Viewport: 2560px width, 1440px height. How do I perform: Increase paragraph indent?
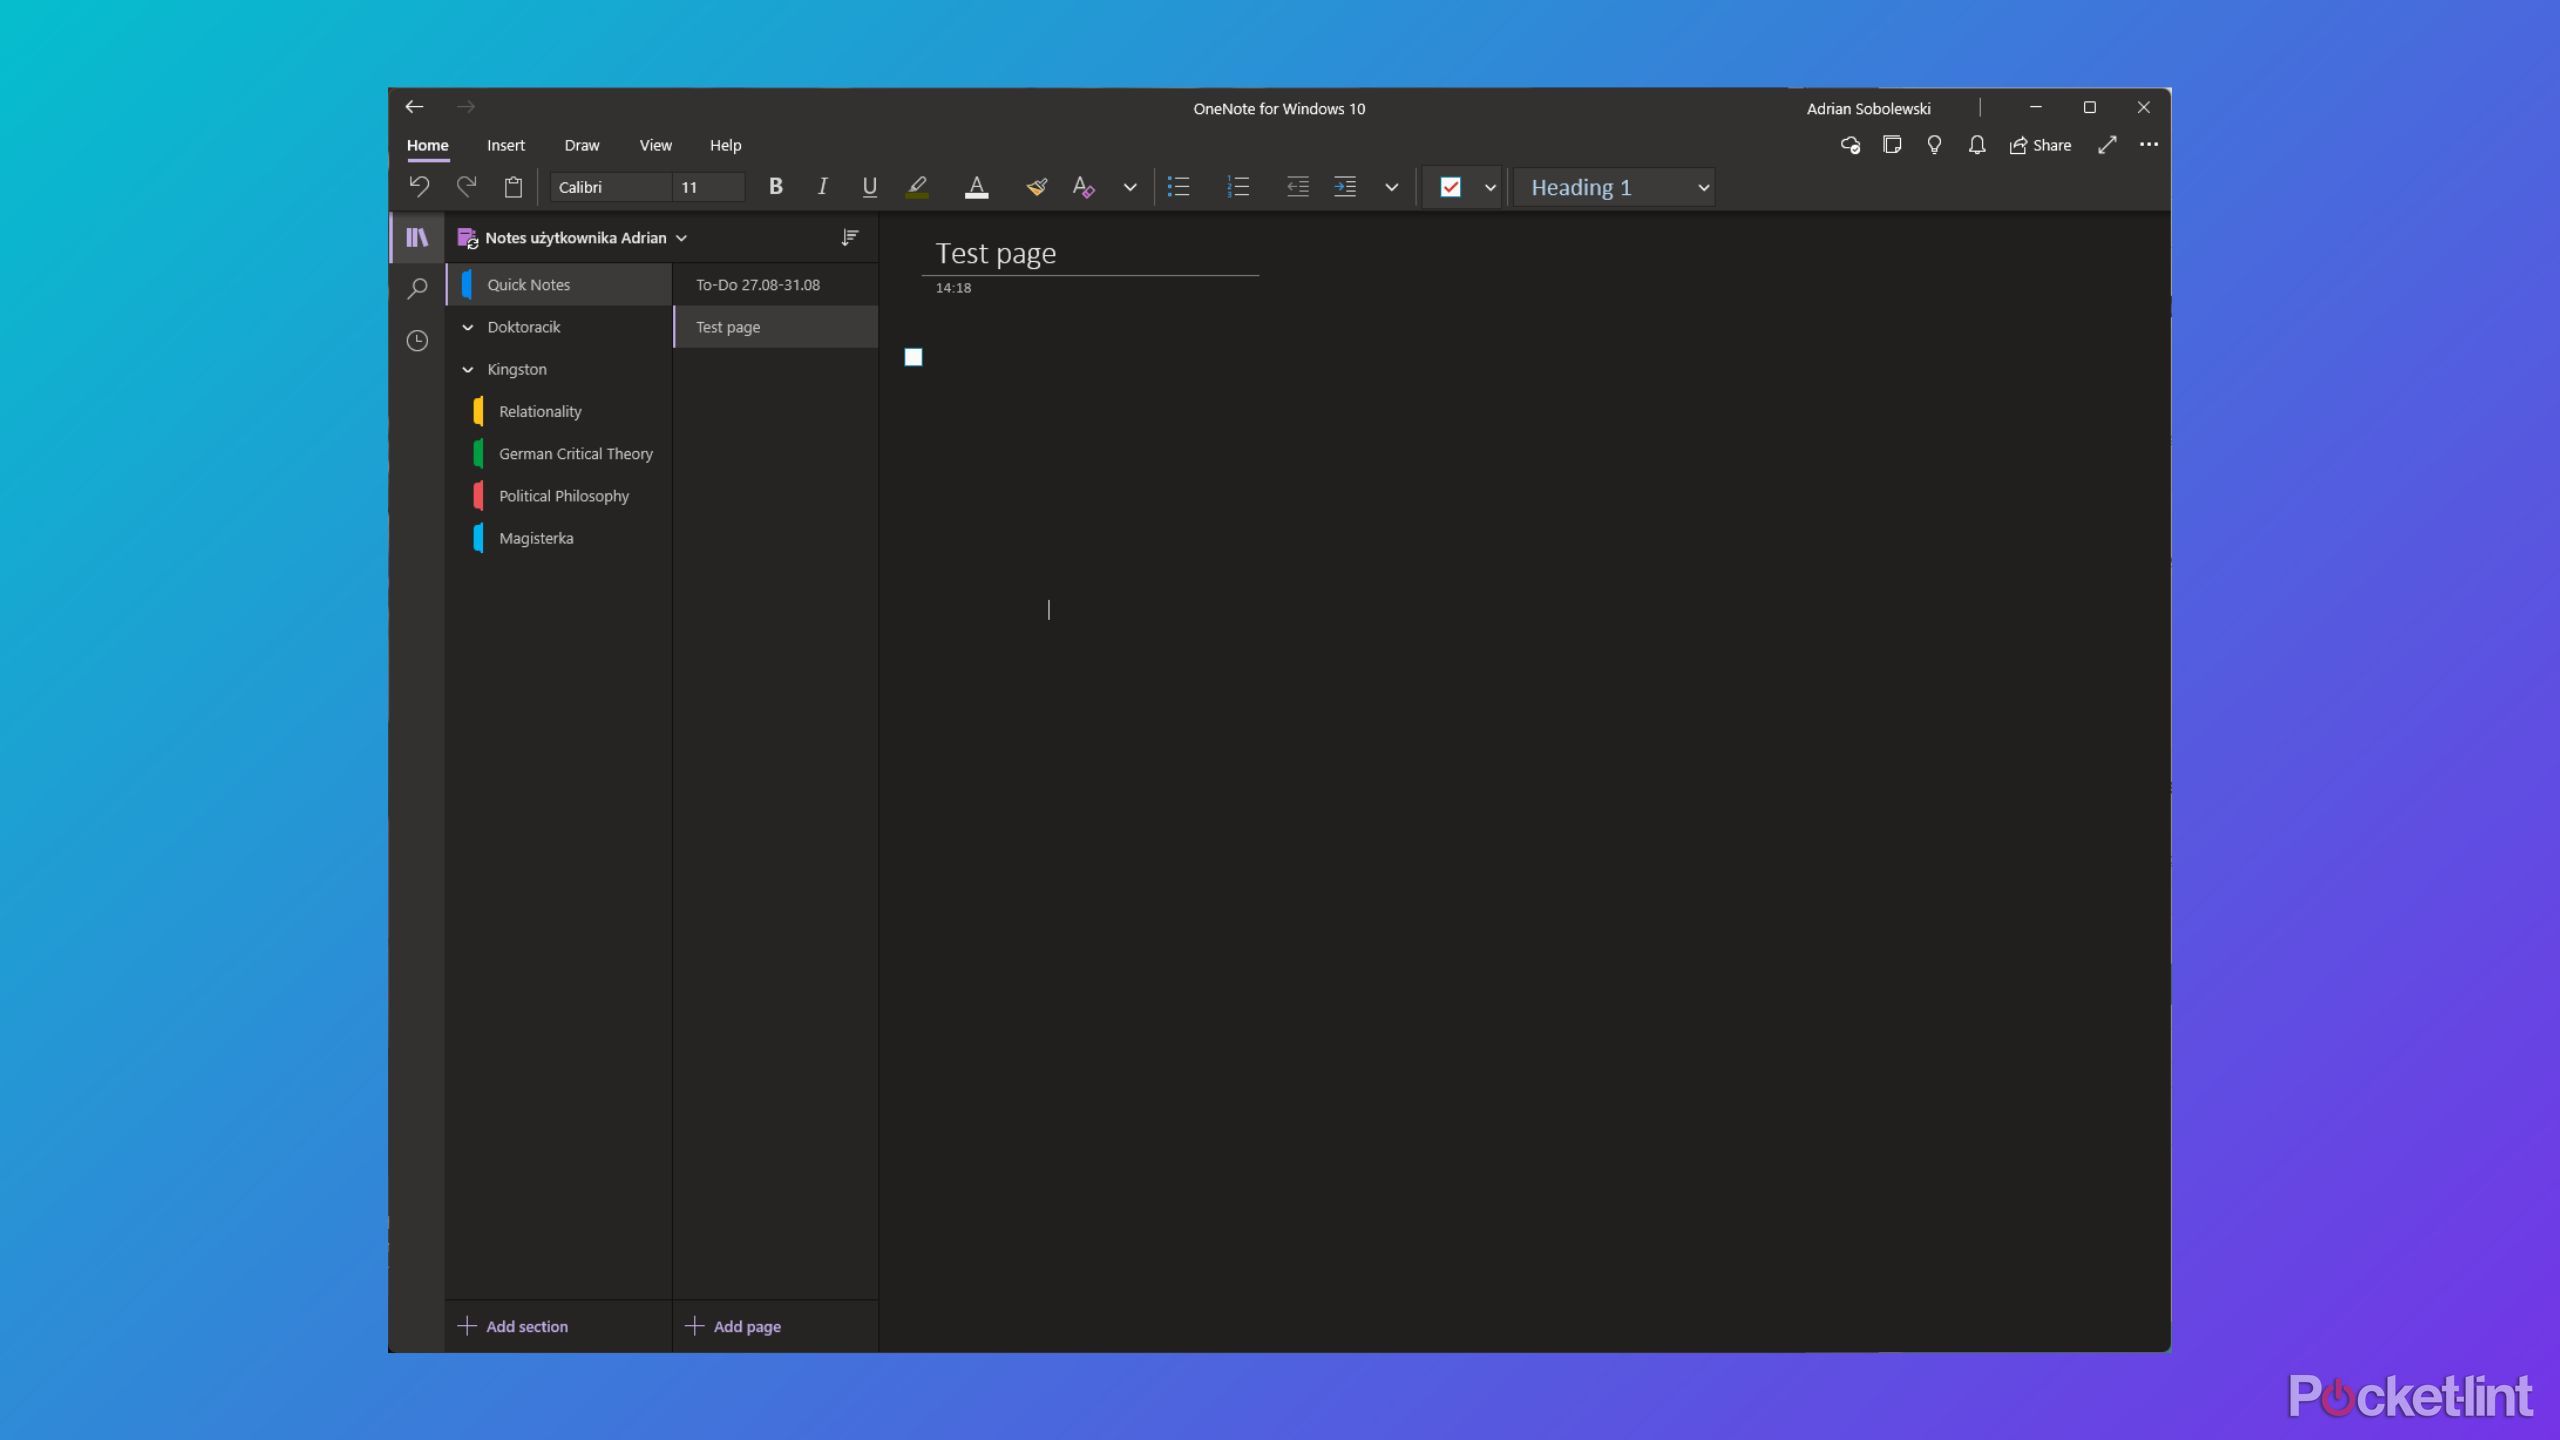(x=1345, y=187)
